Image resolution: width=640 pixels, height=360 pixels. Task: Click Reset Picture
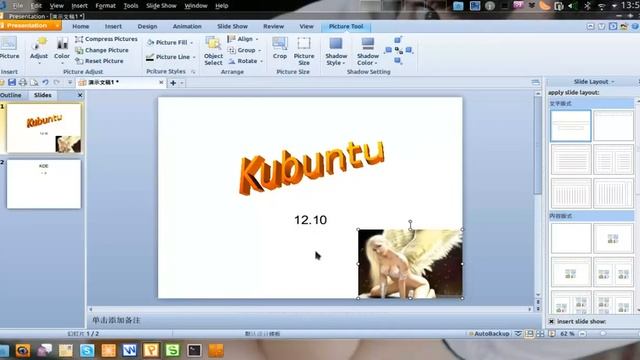coord(99,61)
